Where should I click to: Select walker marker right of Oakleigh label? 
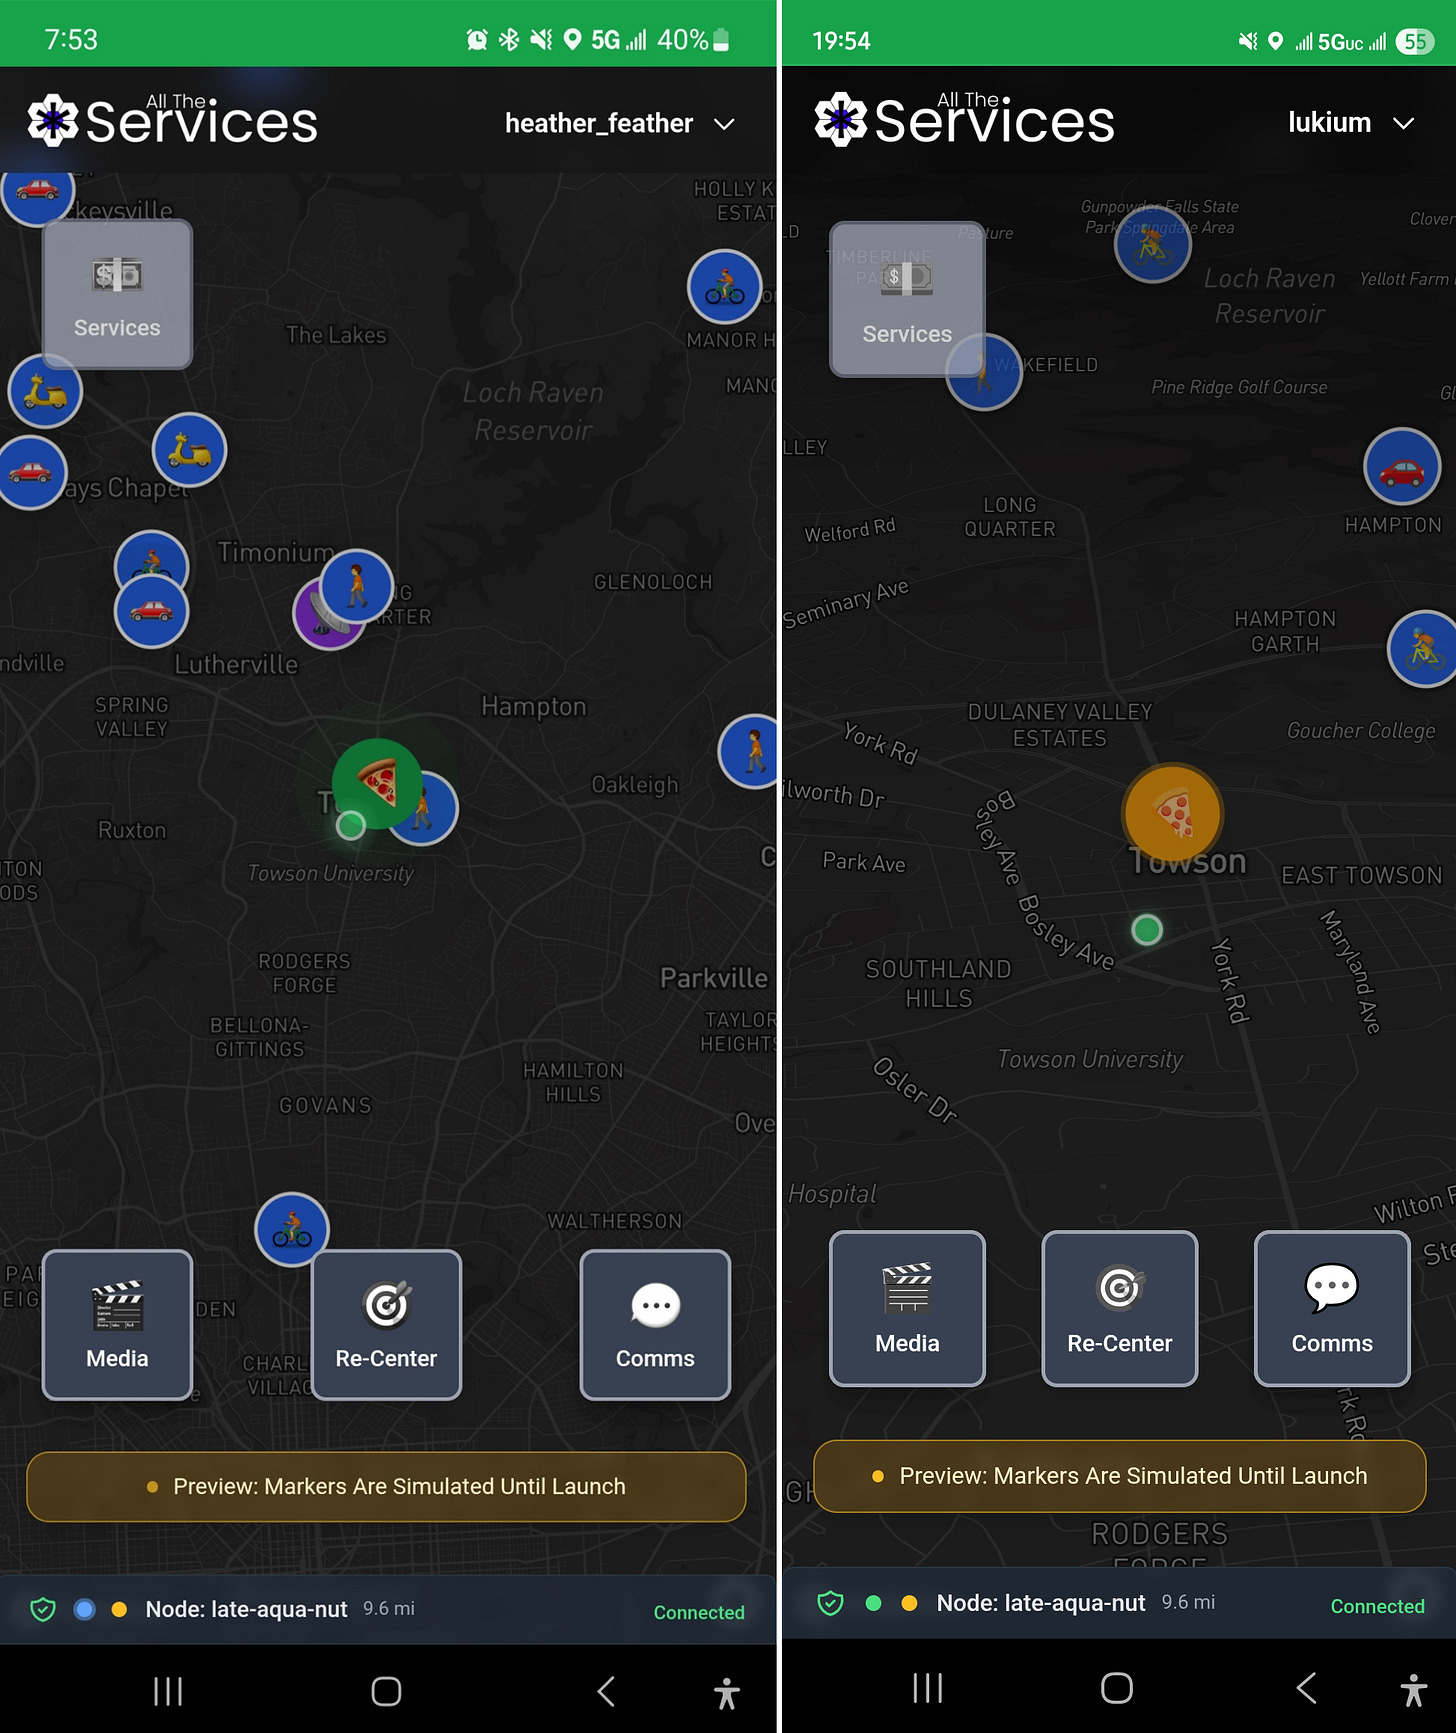coord(750,751)
